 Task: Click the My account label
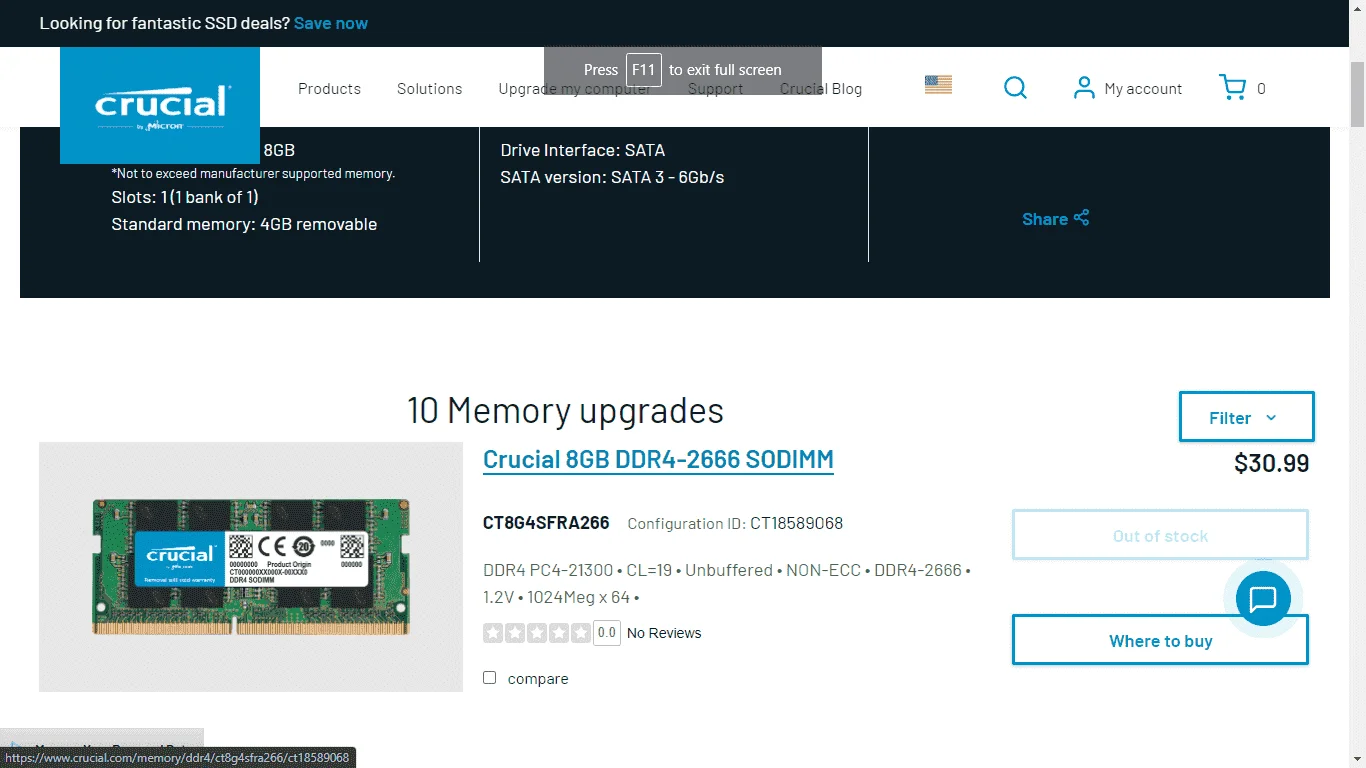point(1143,89)
